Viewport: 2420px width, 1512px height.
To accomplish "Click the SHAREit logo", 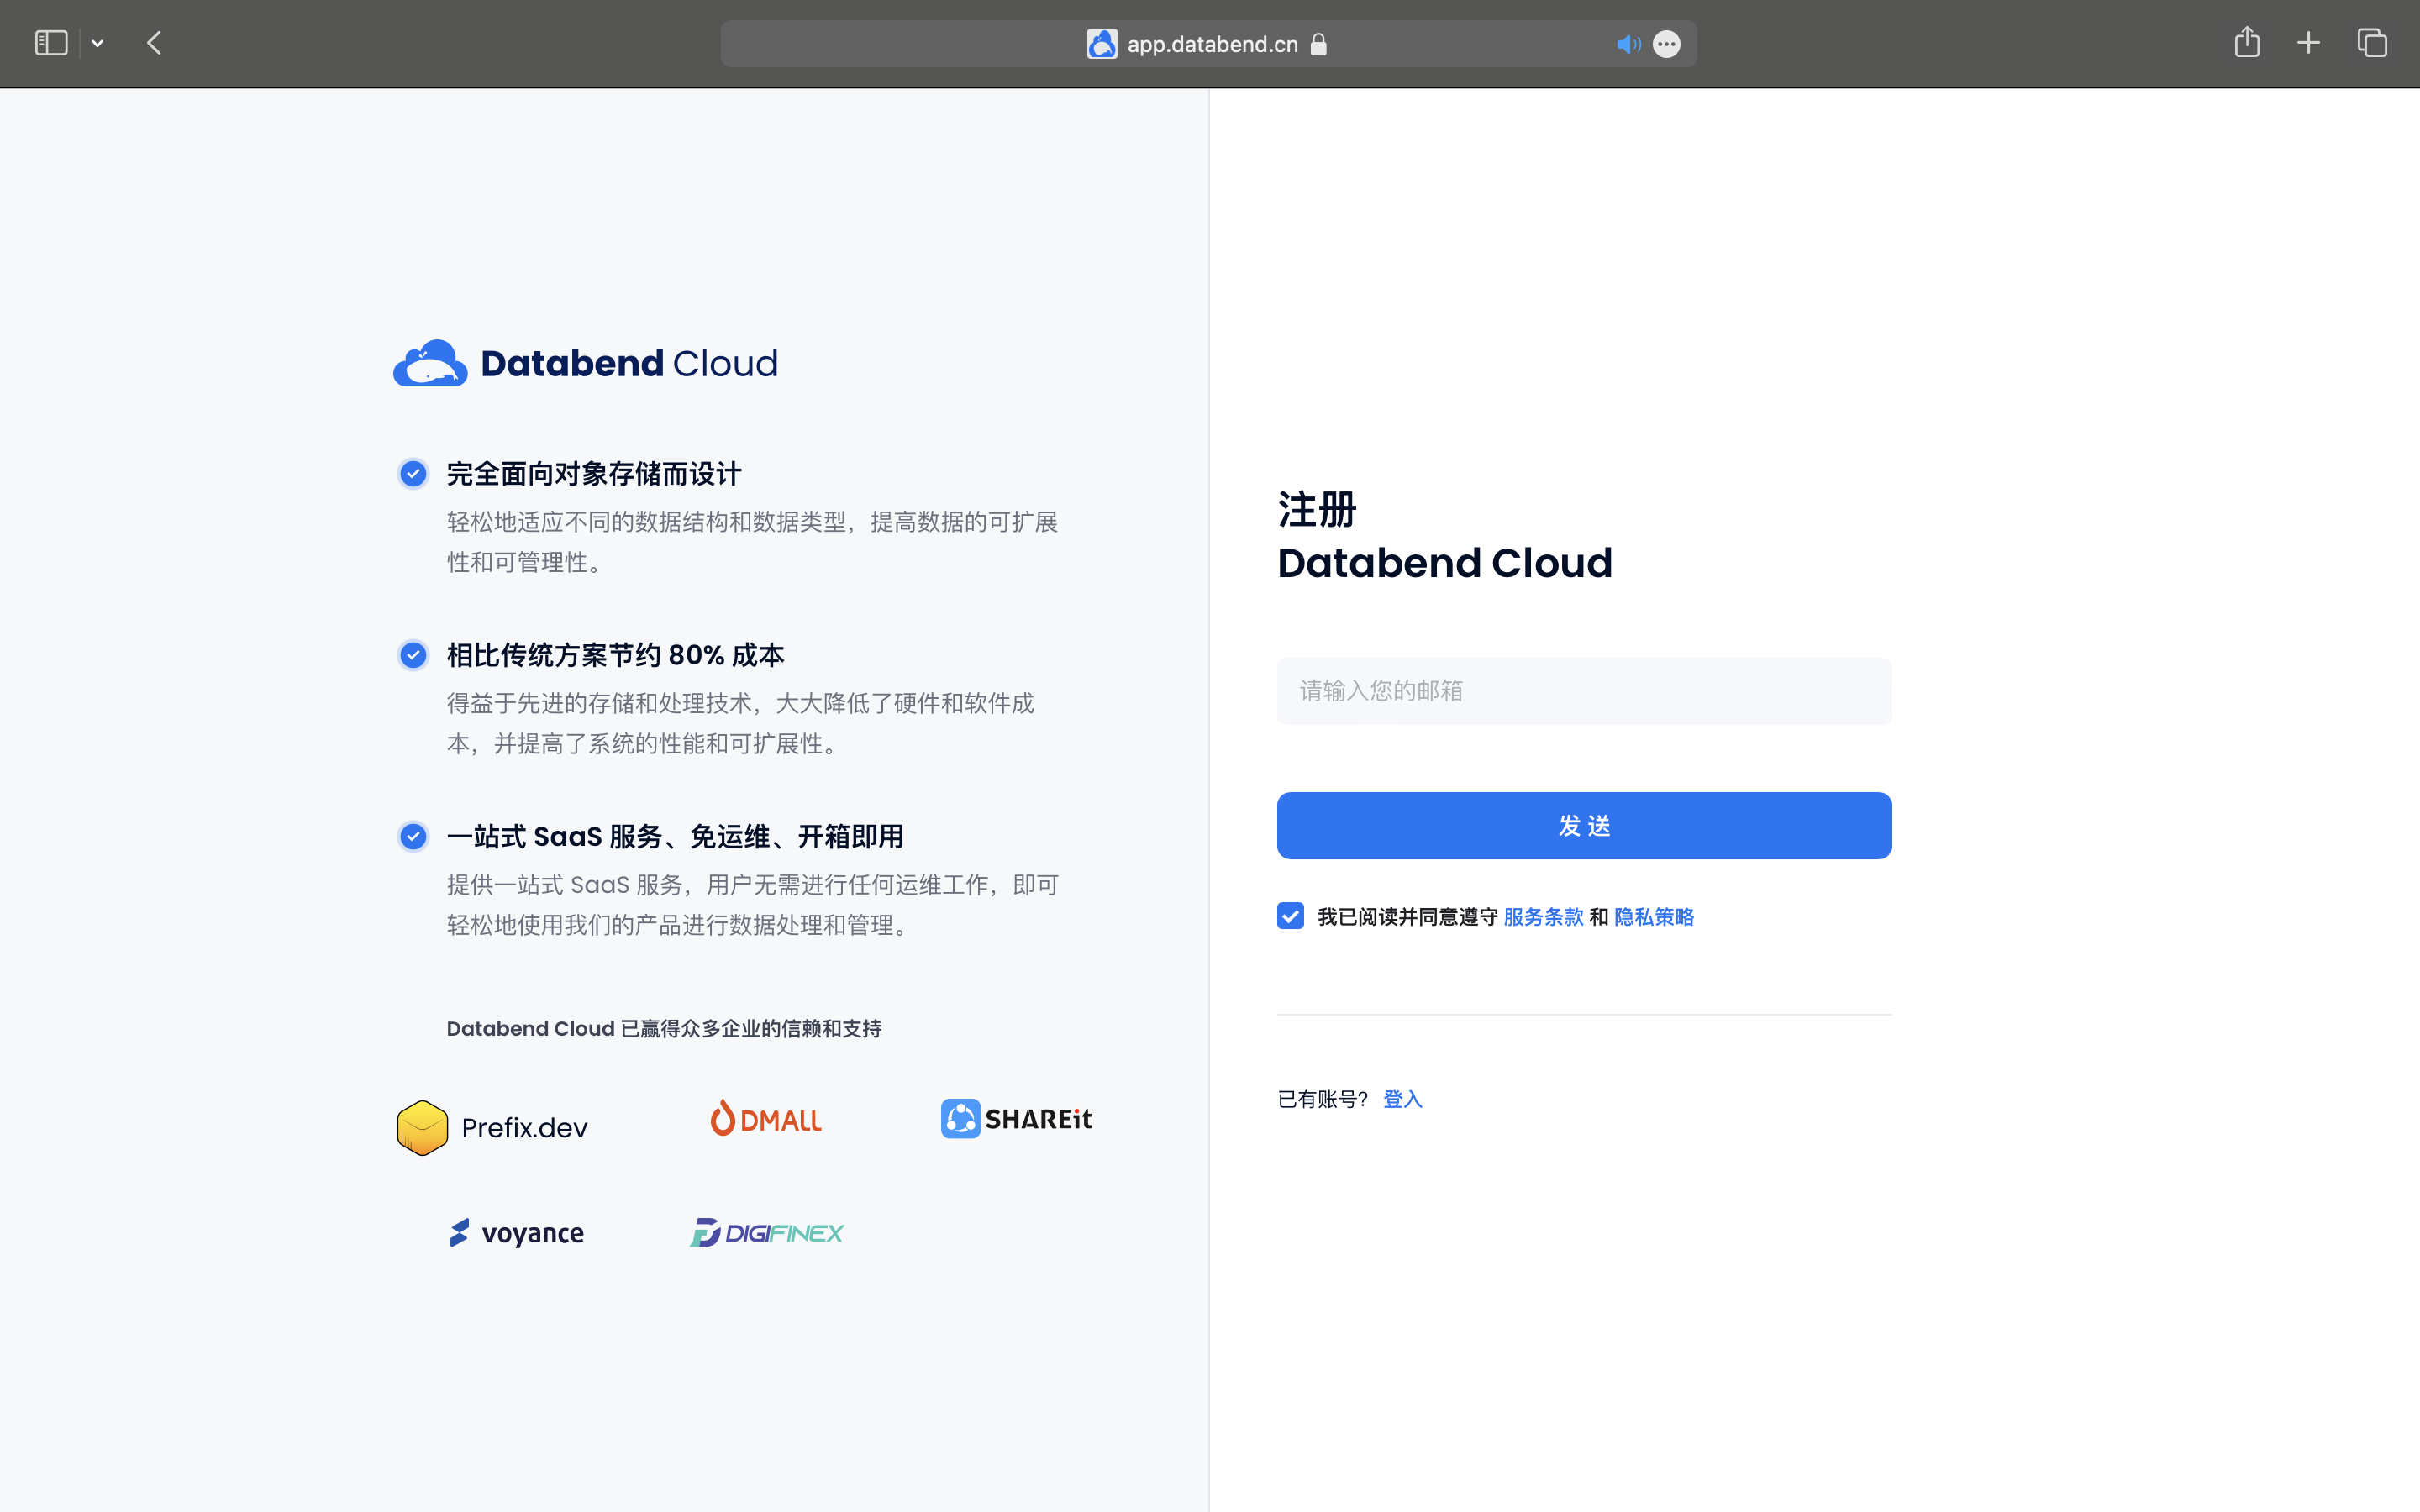I will point(1016,1118).
